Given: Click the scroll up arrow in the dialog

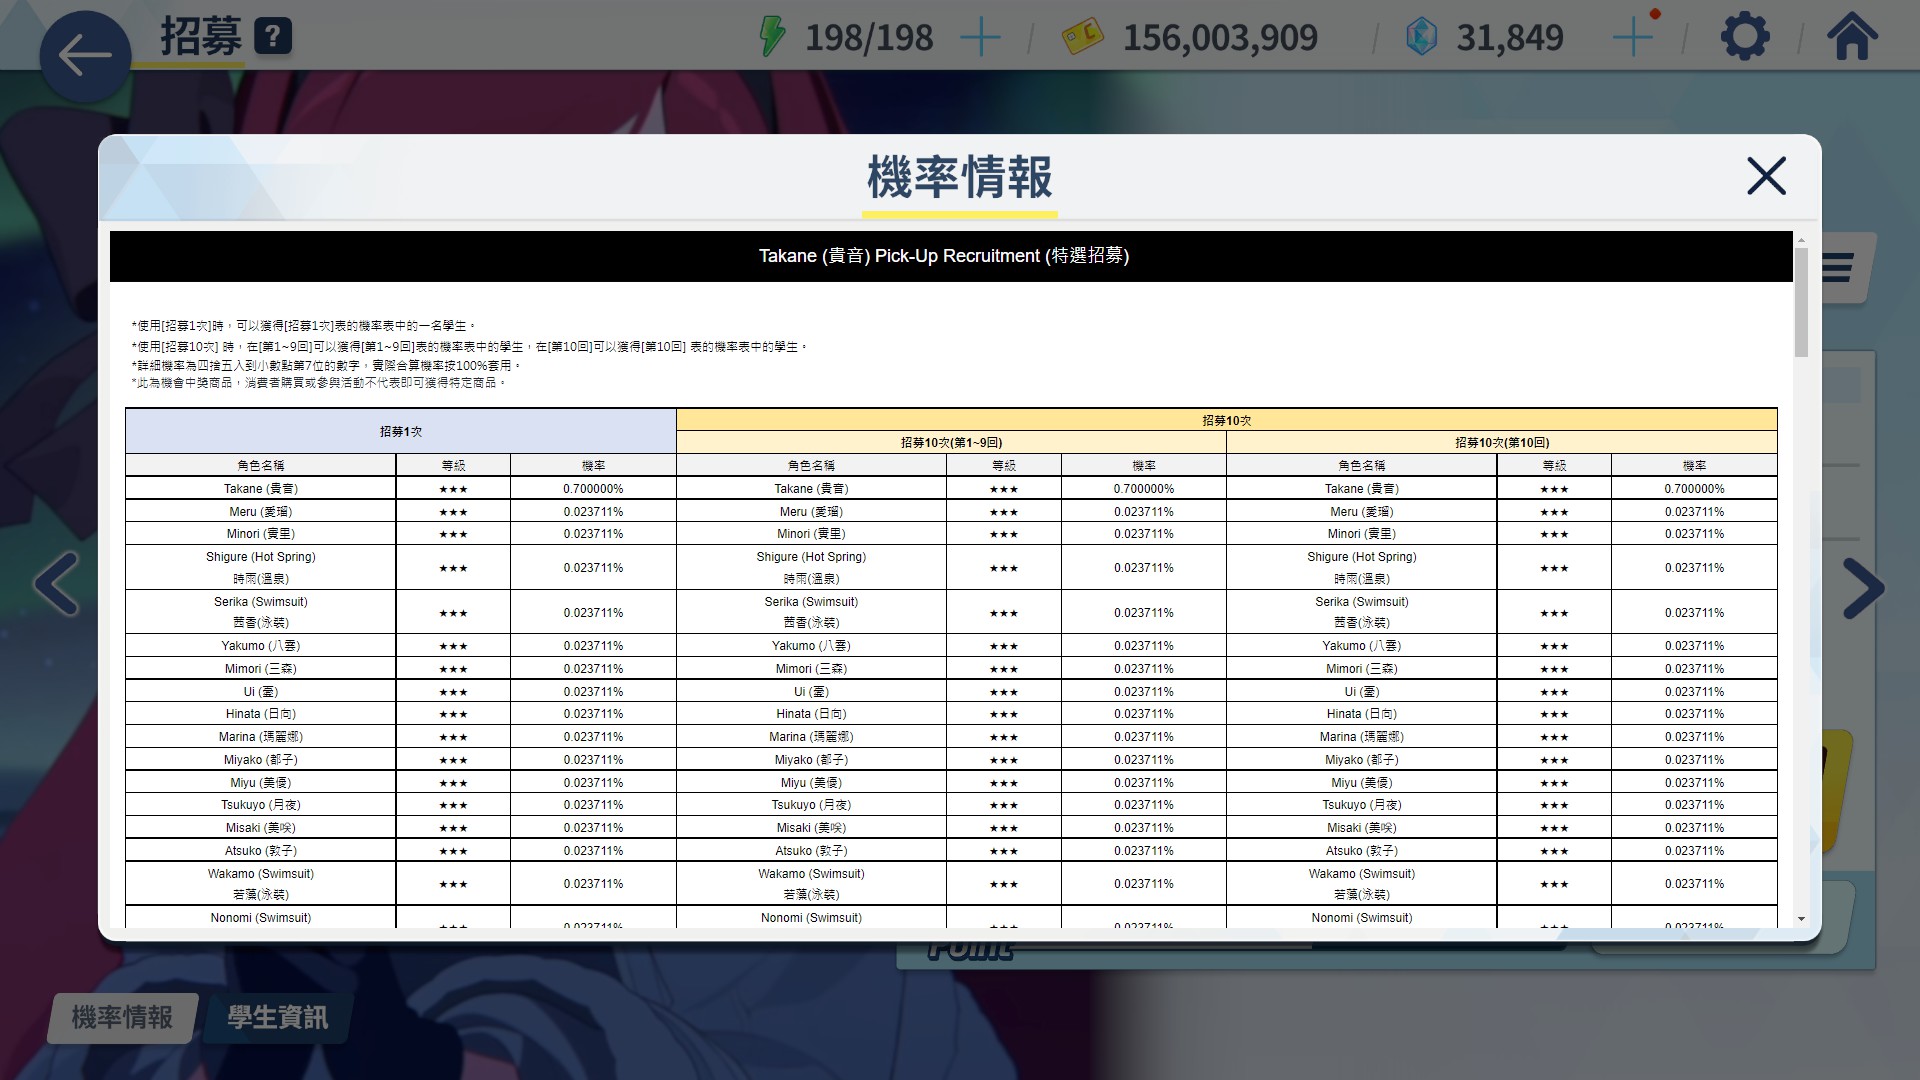Looking at the screenshot, I should [1801, 240].
